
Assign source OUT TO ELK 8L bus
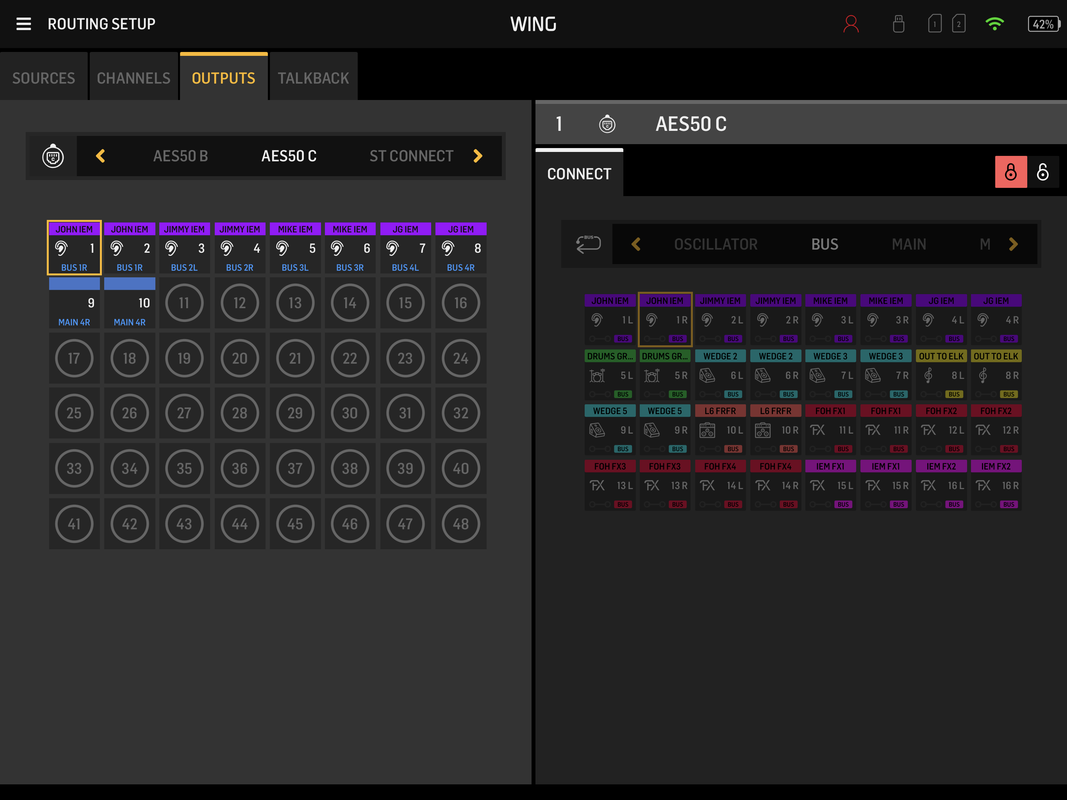[941, 375]
